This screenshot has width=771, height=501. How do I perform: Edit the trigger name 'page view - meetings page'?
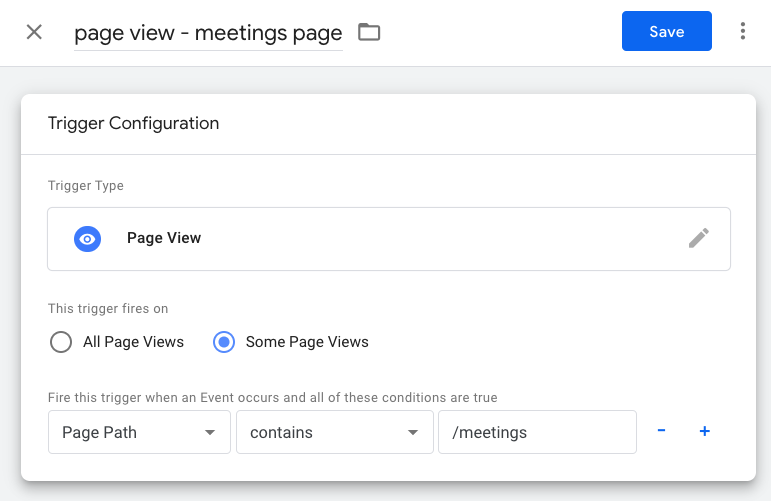208,33
